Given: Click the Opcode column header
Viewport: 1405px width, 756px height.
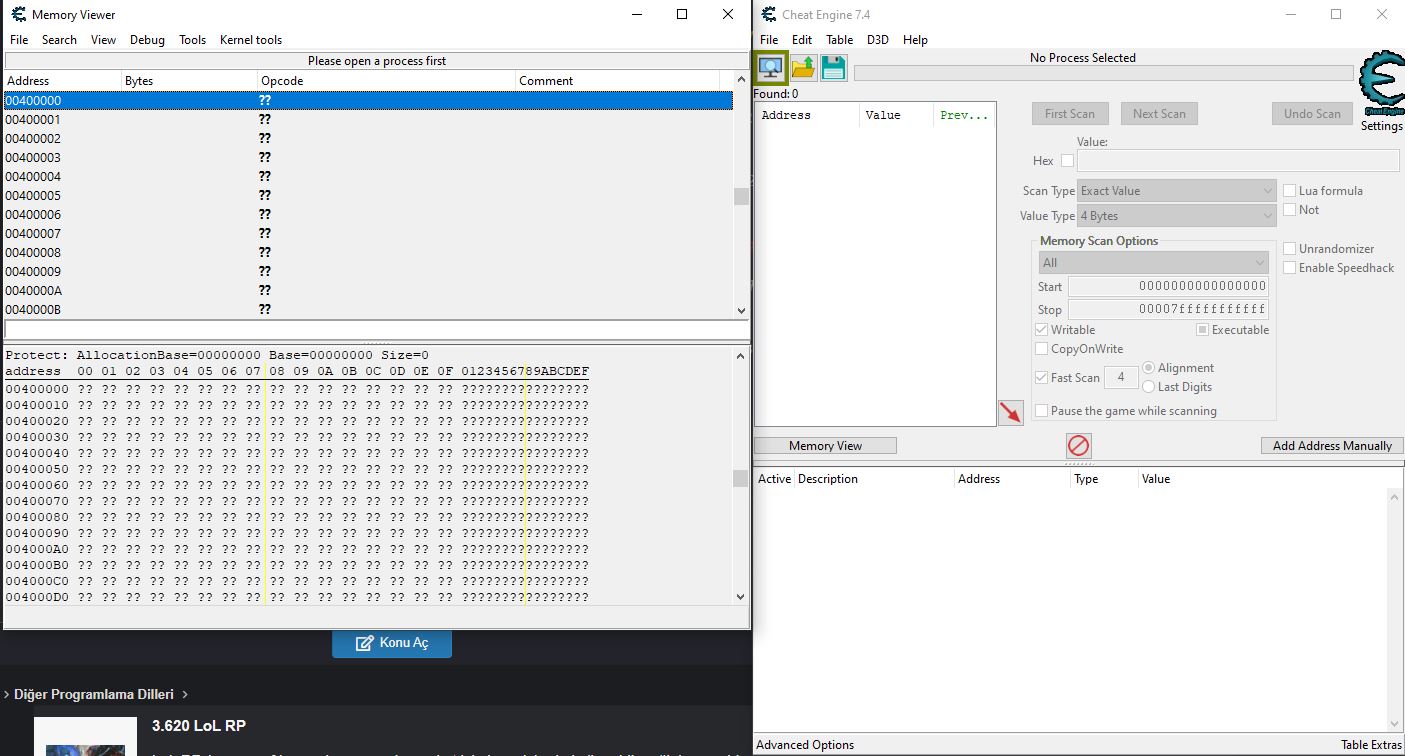Looking at the screenshot, I should pyautogui.click(x=386, y=81).
